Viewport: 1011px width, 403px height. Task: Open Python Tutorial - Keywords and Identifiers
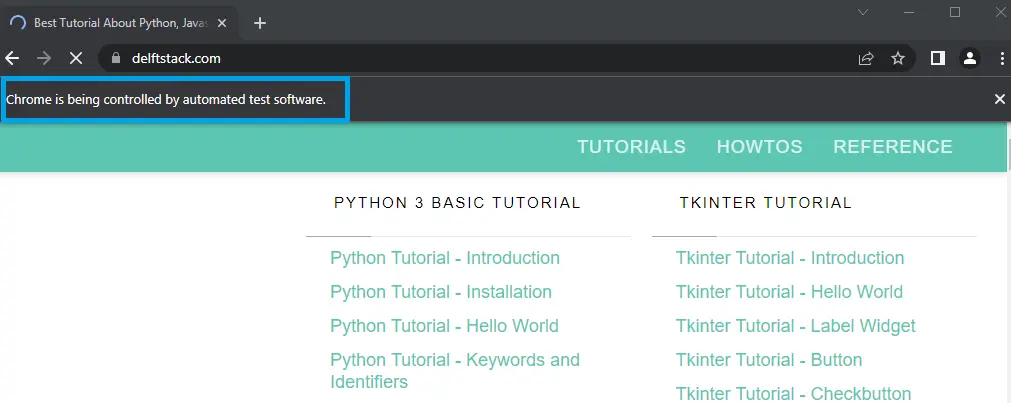tap(455, 371)
